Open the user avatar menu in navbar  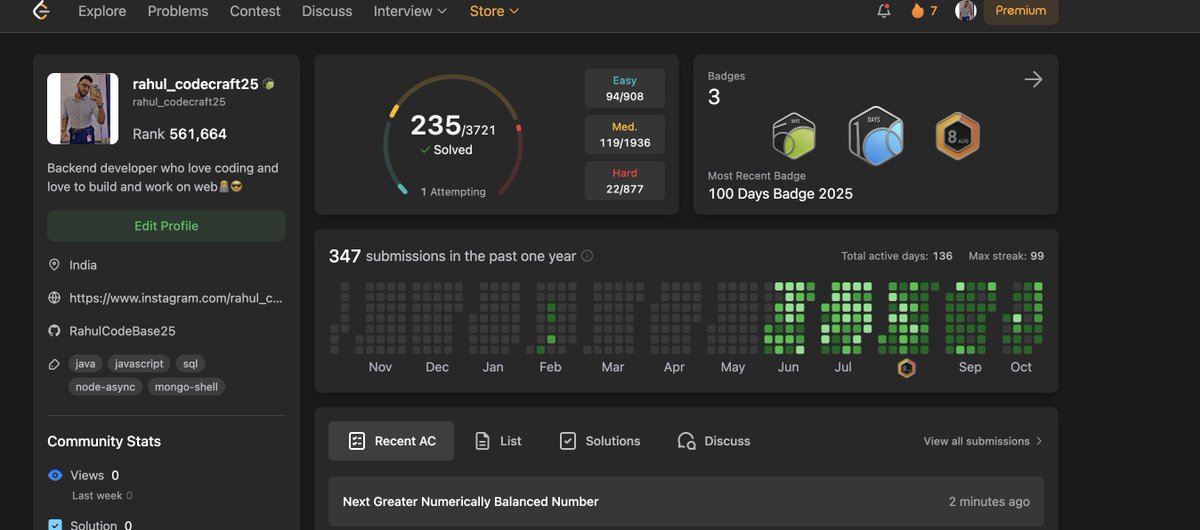[966, 11]
